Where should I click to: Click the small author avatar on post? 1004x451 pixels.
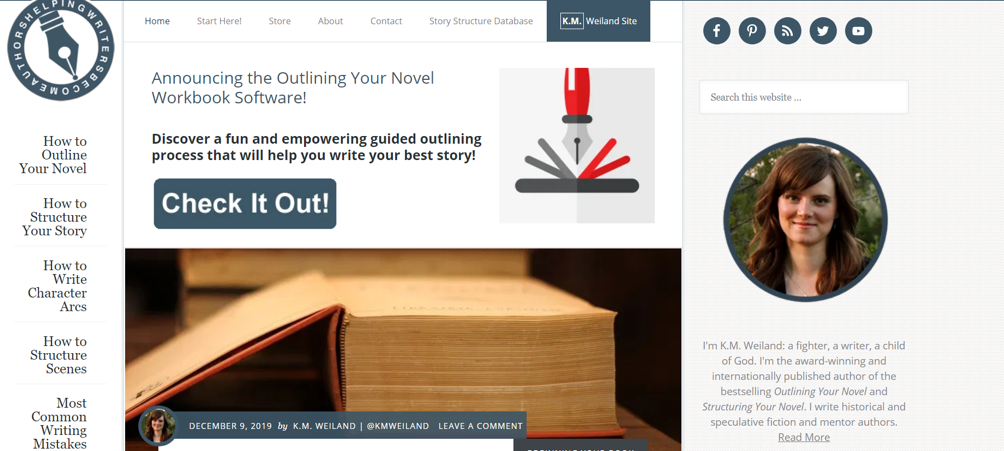click(x=158, y=426)
